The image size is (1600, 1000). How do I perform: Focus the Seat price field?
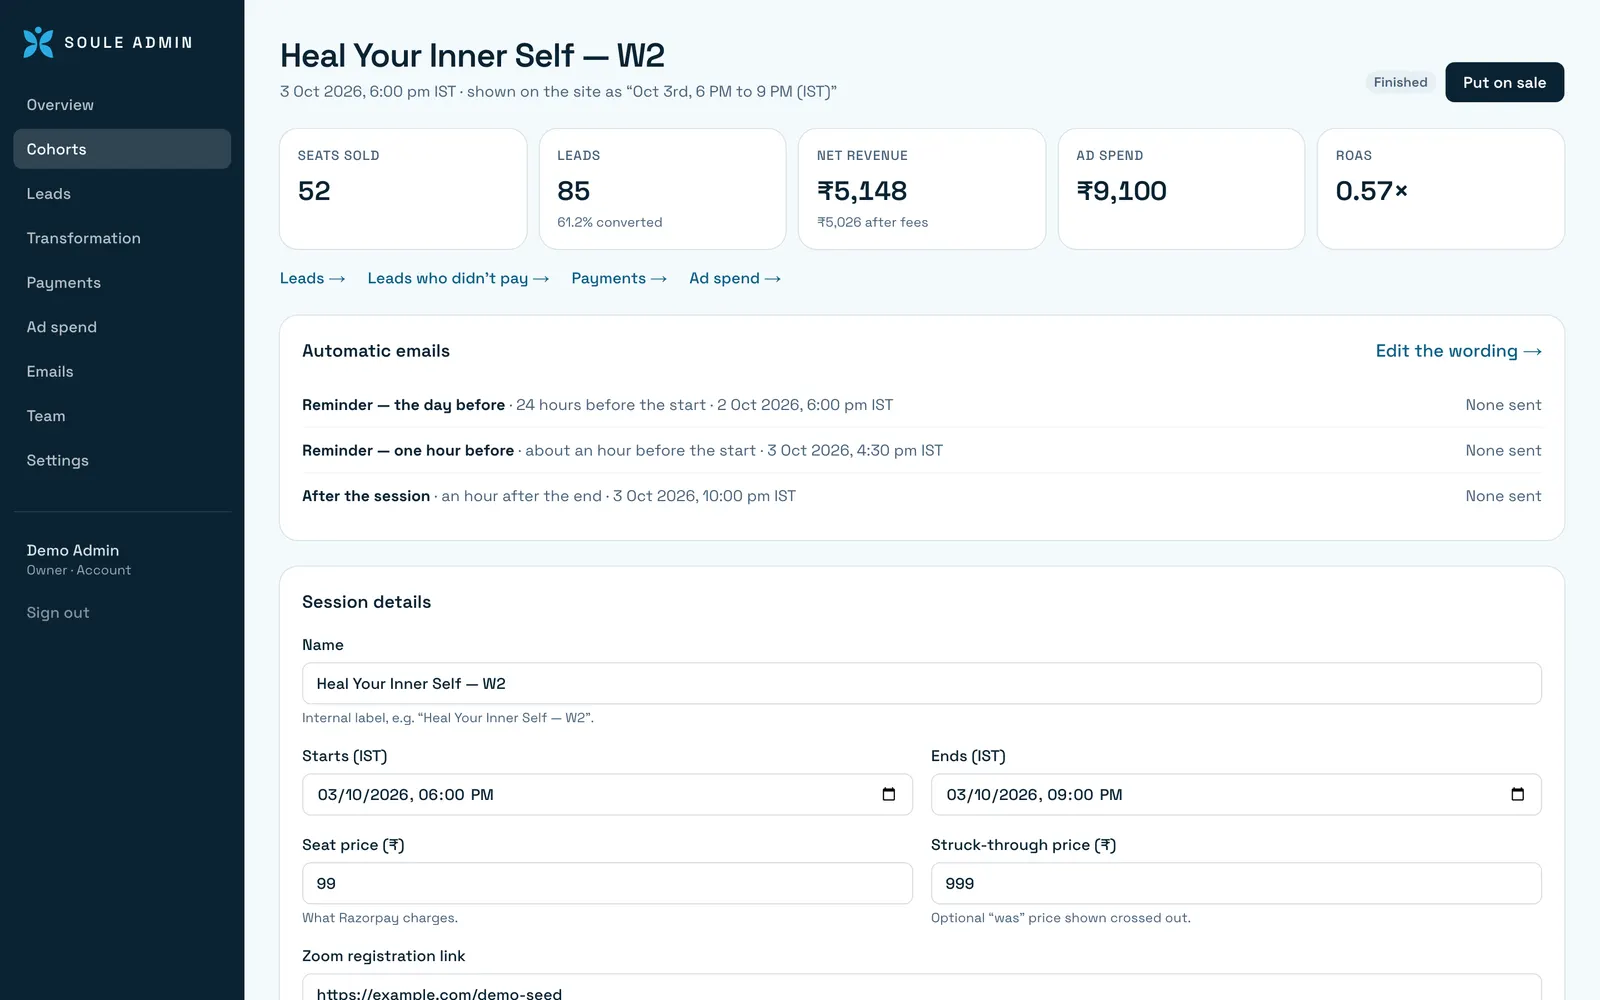(607, 883)
